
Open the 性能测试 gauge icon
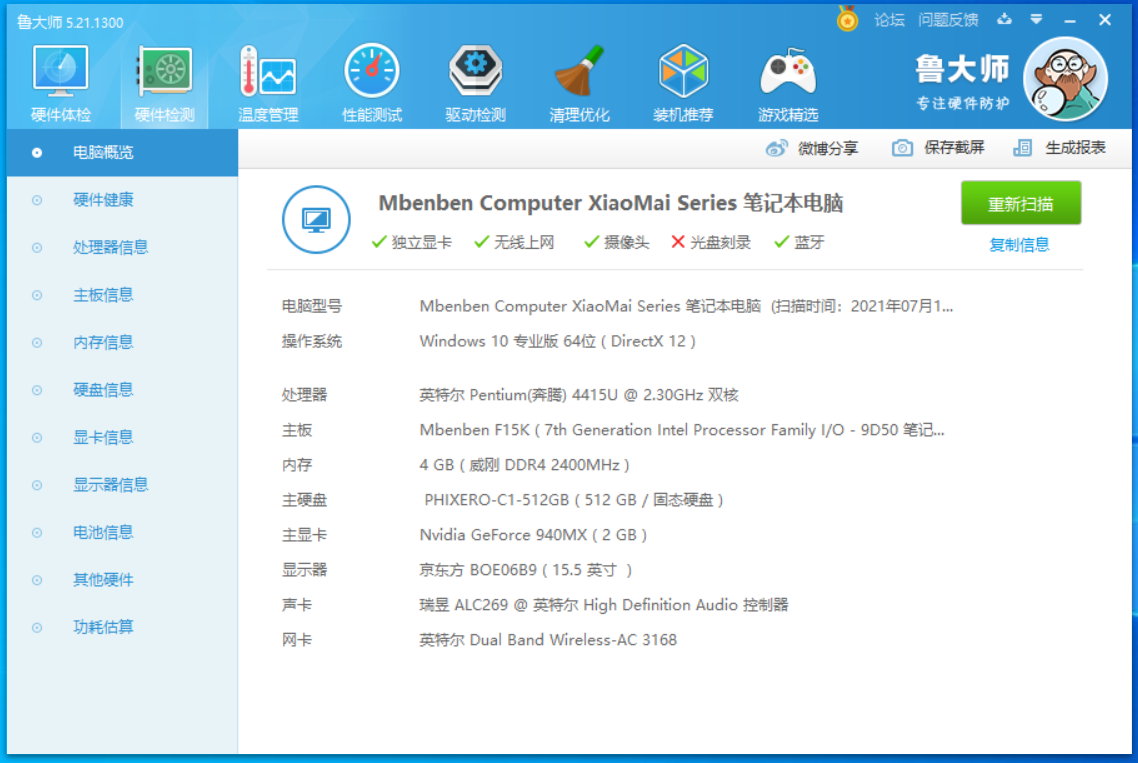[x=372, y=71]
